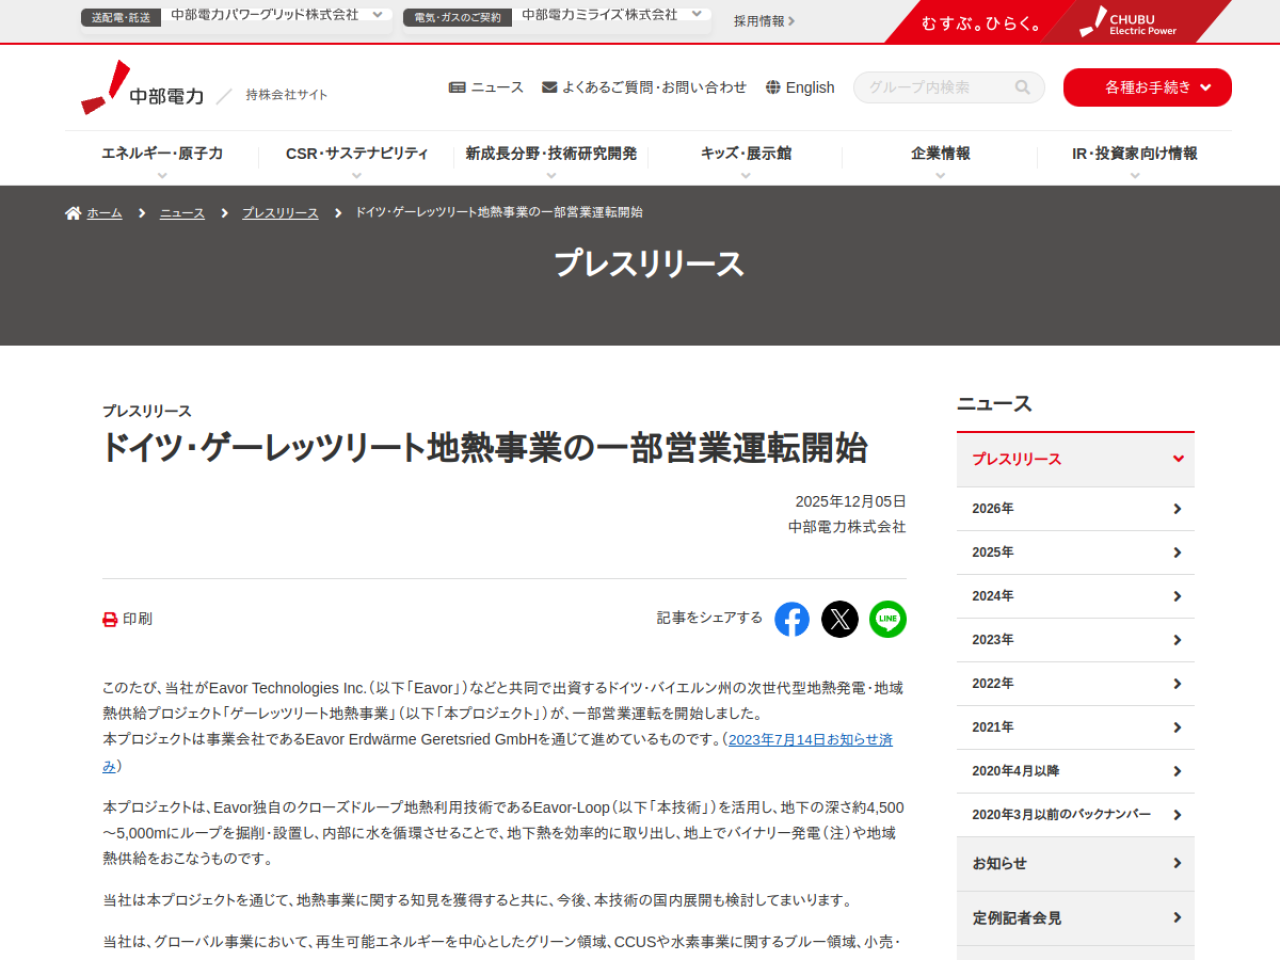This screenshot has height=960, width=1280.
Task: Open 2020年4月以降 list
Action: 1076,771
